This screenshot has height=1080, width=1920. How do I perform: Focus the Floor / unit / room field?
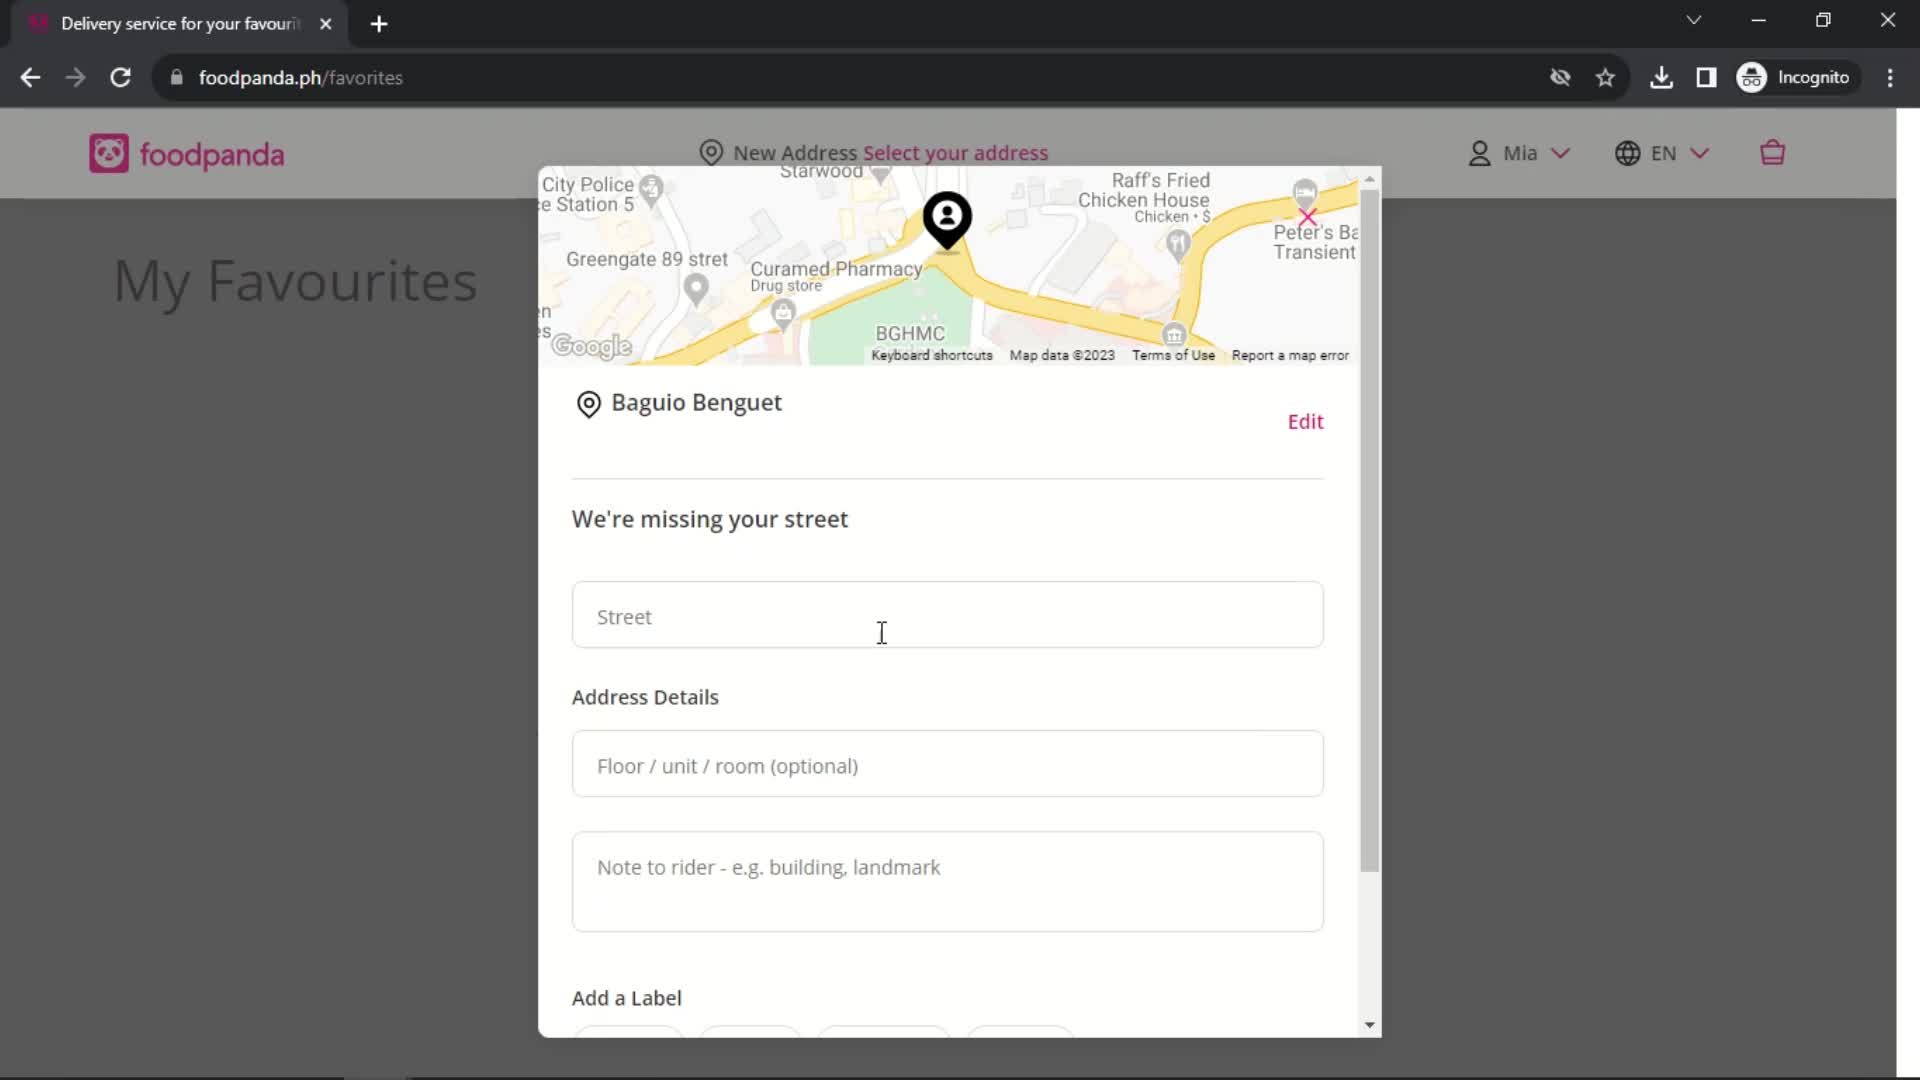pyautogui.click(x=947, y=764)
